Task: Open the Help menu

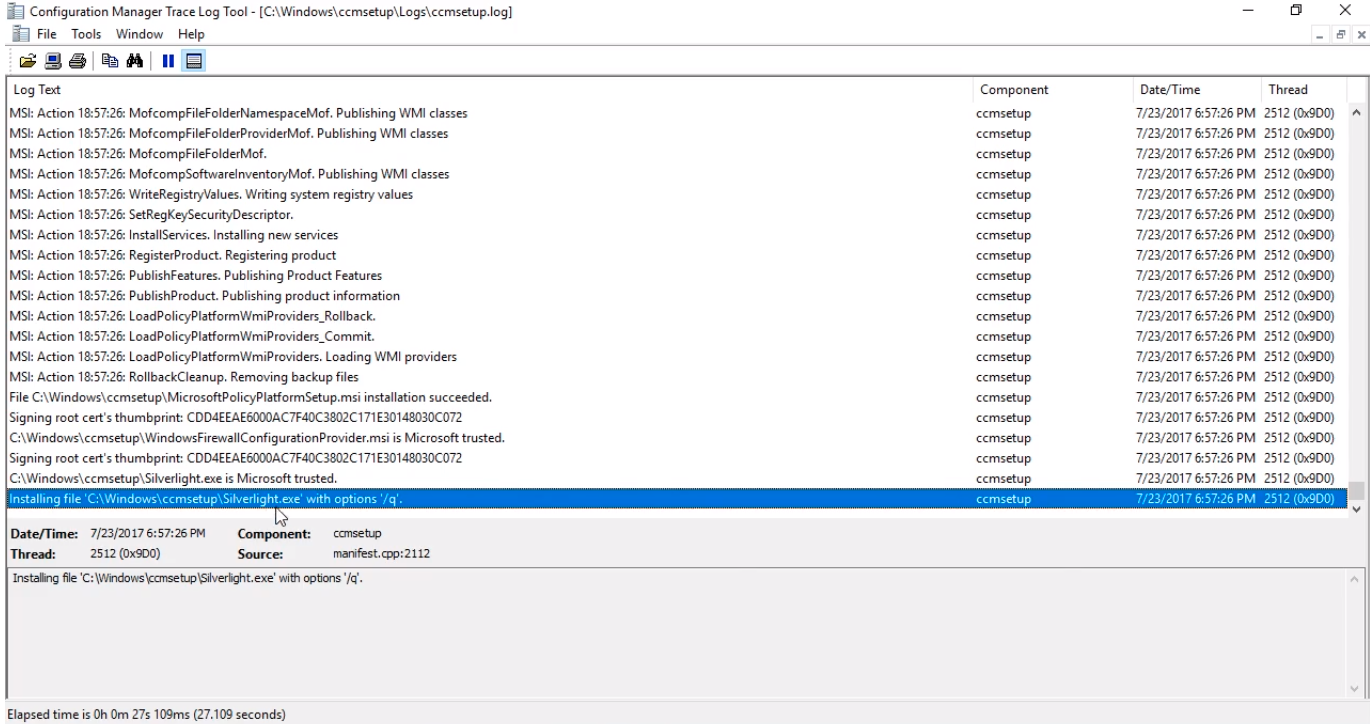Action: tap(191, 34)
